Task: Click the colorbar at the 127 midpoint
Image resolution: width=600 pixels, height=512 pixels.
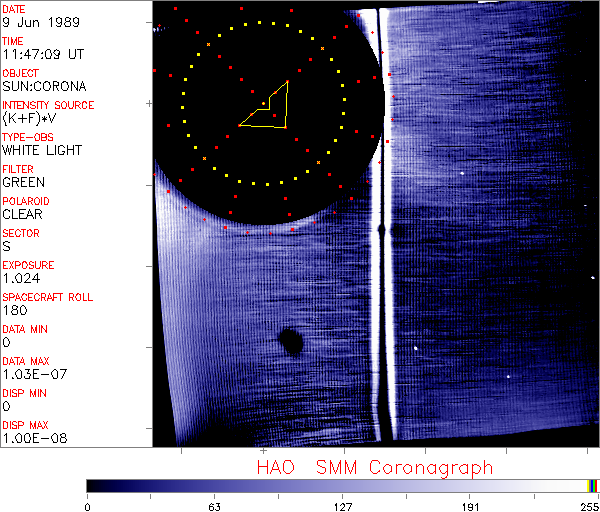Action: point(343,485)
